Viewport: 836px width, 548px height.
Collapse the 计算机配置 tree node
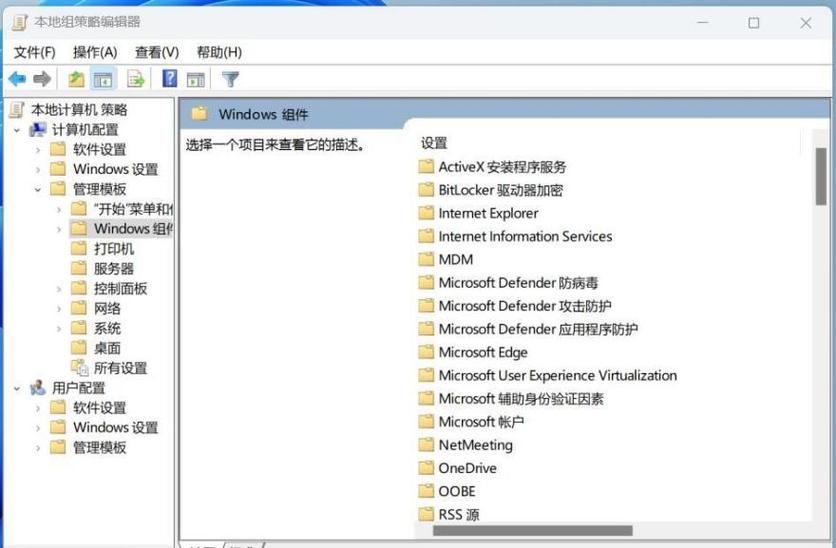coord(17,130)
